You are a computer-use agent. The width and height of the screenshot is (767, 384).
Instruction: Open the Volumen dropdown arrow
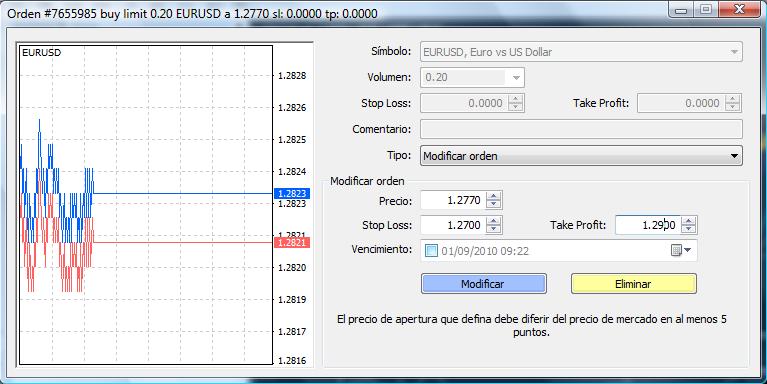click(x=516, y=77)
